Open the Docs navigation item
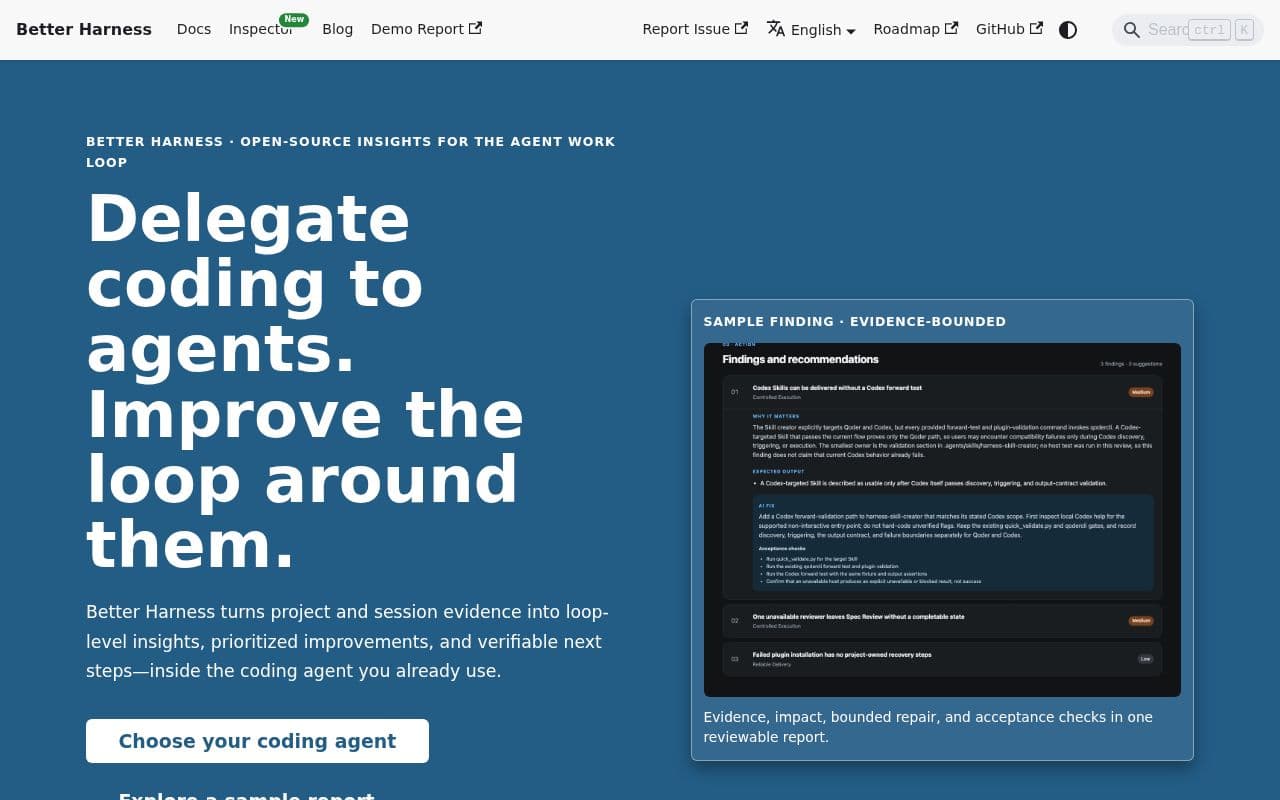 point(194,29)
